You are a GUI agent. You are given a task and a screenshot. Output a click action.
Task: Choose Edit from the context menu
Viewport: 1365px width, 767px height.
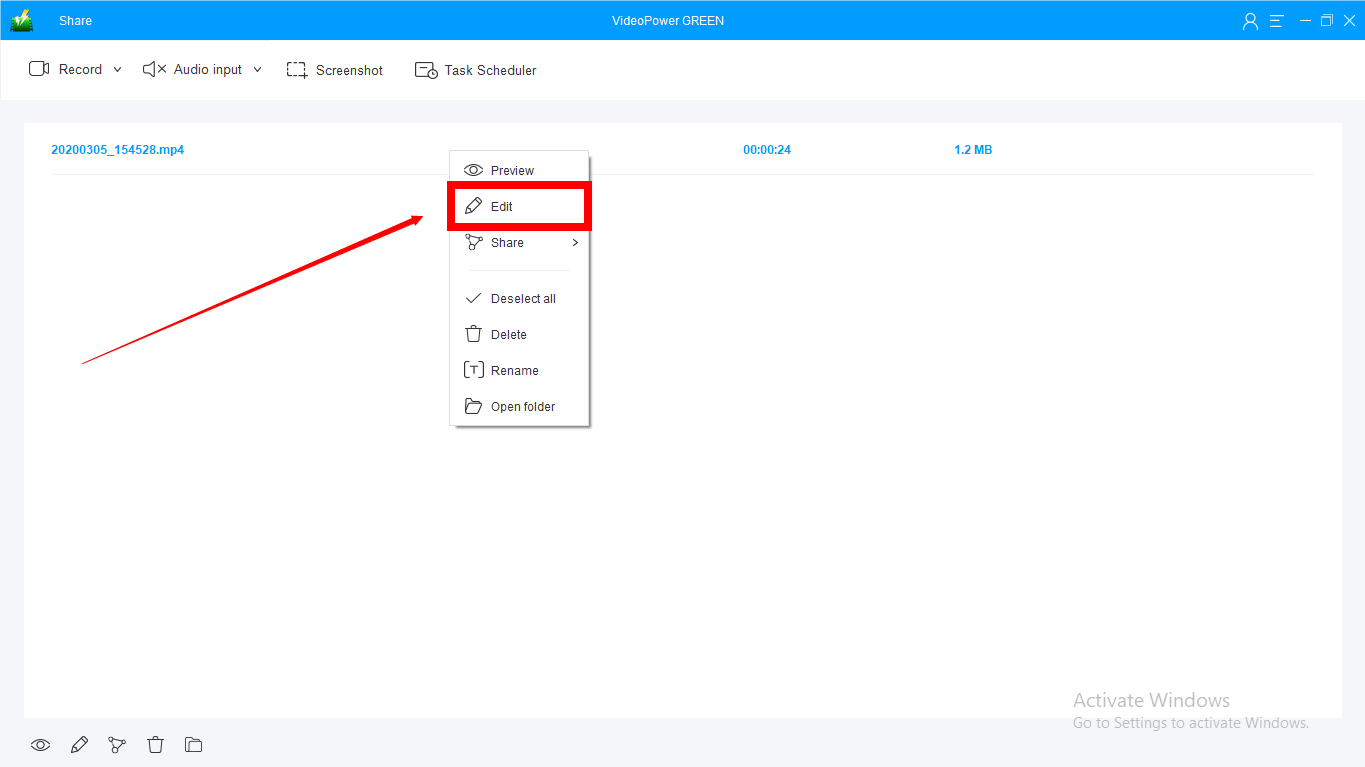pos(502,207)
